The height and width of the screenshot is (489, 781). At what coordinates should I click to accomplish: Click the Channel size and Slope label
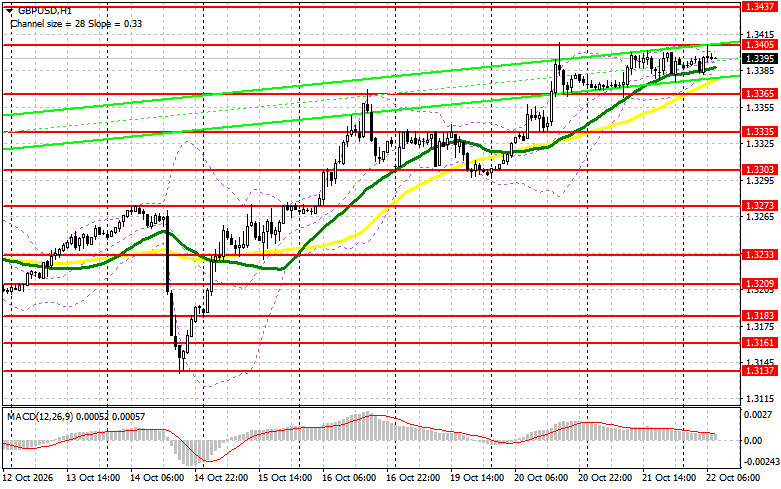[x=76, y=23]
